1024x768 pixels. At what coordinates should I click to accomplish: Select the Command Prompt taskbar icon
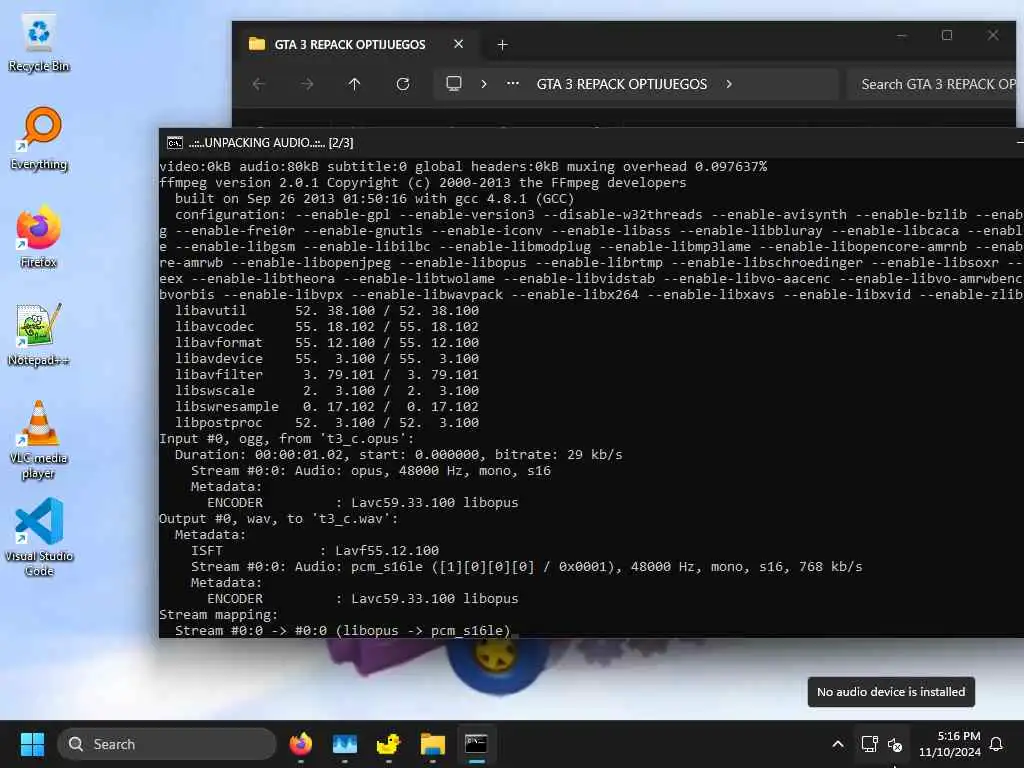coord(476,744)
